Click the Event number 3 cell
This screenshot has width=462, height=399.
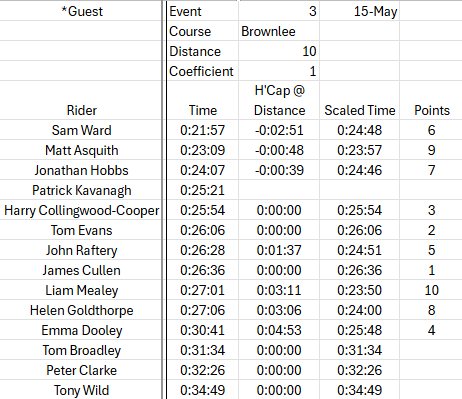click(279, 11)
